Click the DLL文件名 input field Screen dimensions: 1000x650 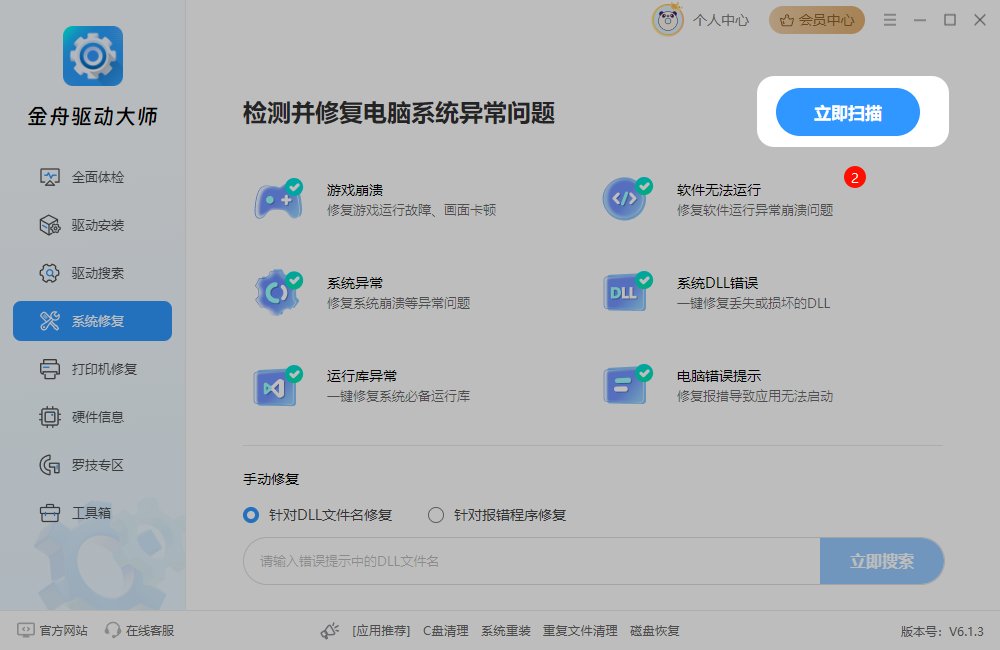point(531,561)
